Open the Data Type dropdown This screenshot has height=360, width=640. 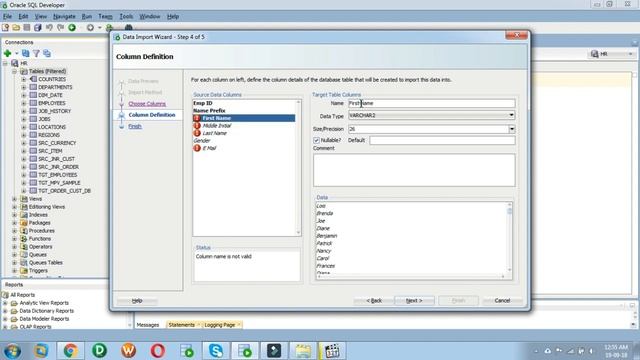click(511, 116)
